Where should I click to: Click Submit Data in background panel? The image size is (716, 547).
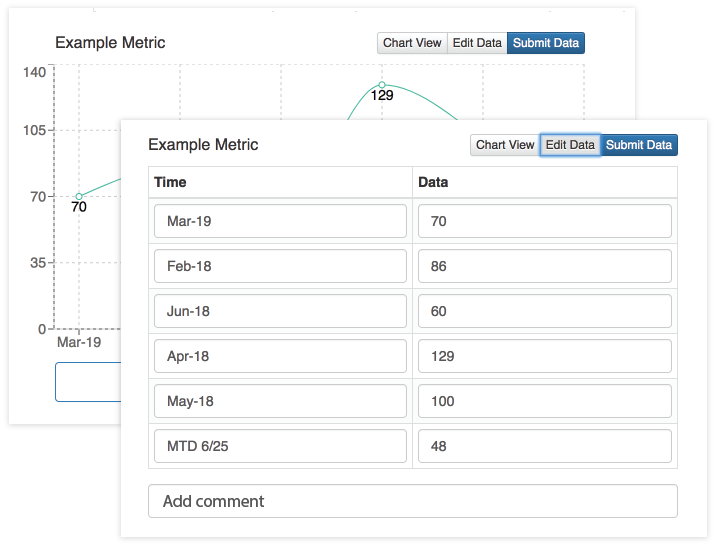tap(546, 43)
